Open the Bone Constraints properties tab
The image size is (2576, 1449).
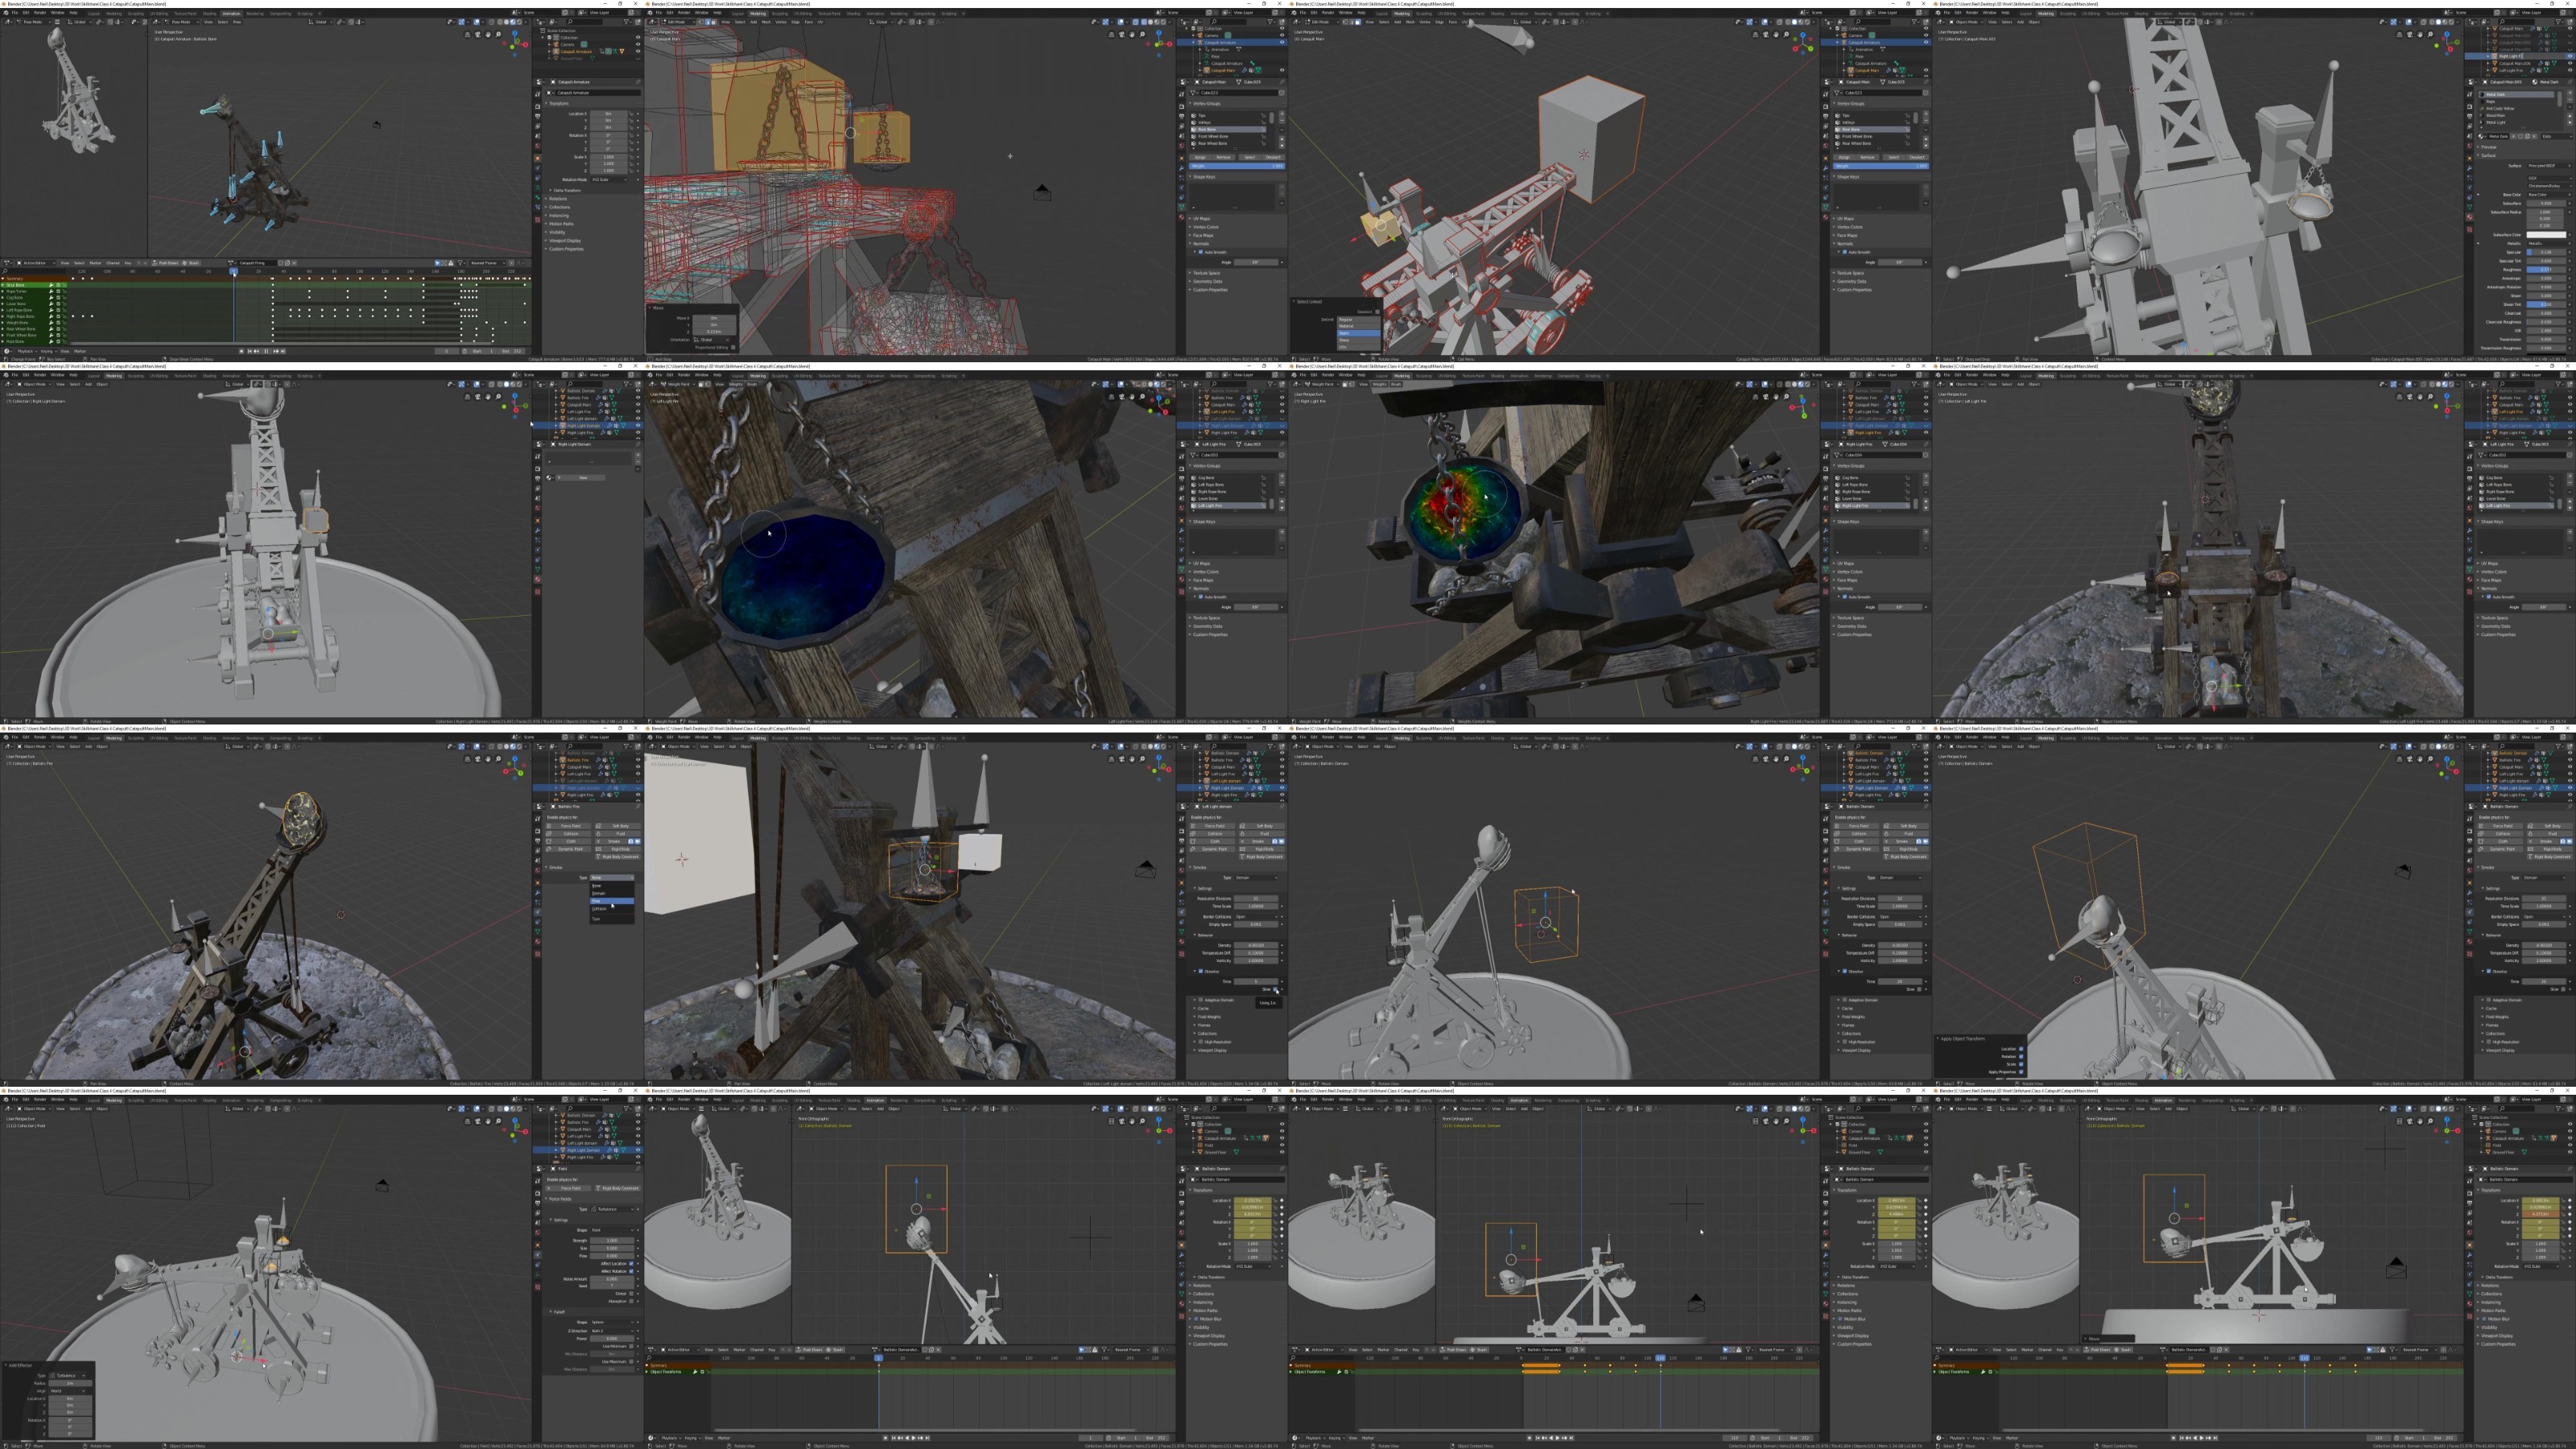pyautogui.click(x=538, y=207)
